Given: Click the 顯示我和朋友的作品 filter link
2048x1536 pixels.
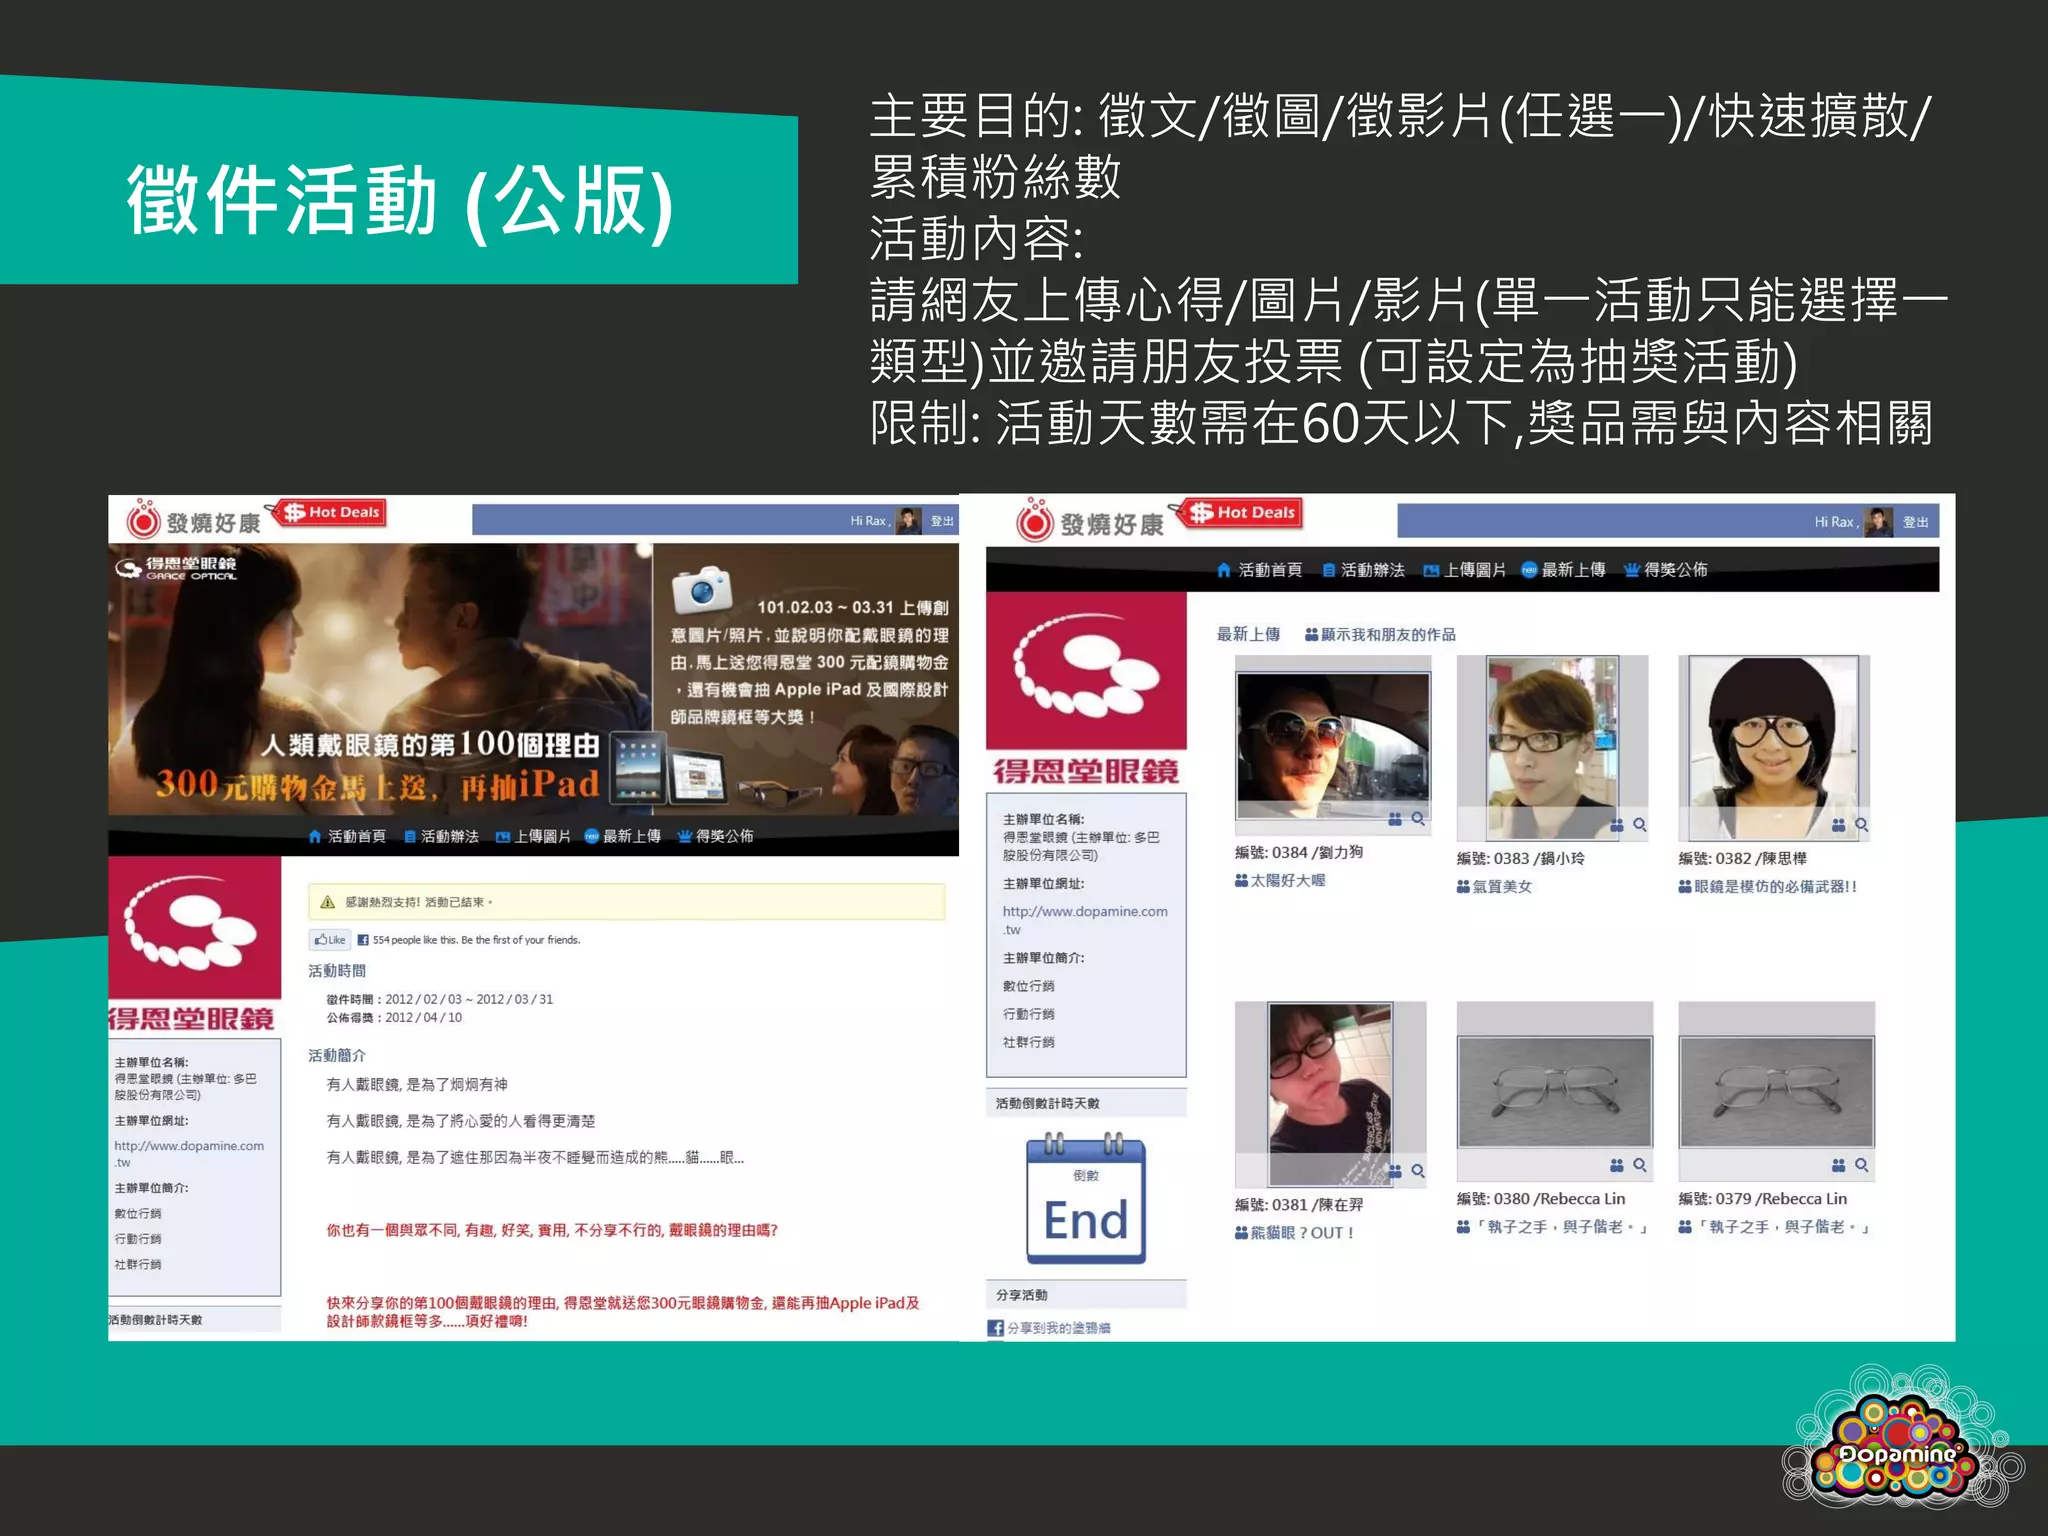Looking at the screenshot, I should tap(1380, 634).
